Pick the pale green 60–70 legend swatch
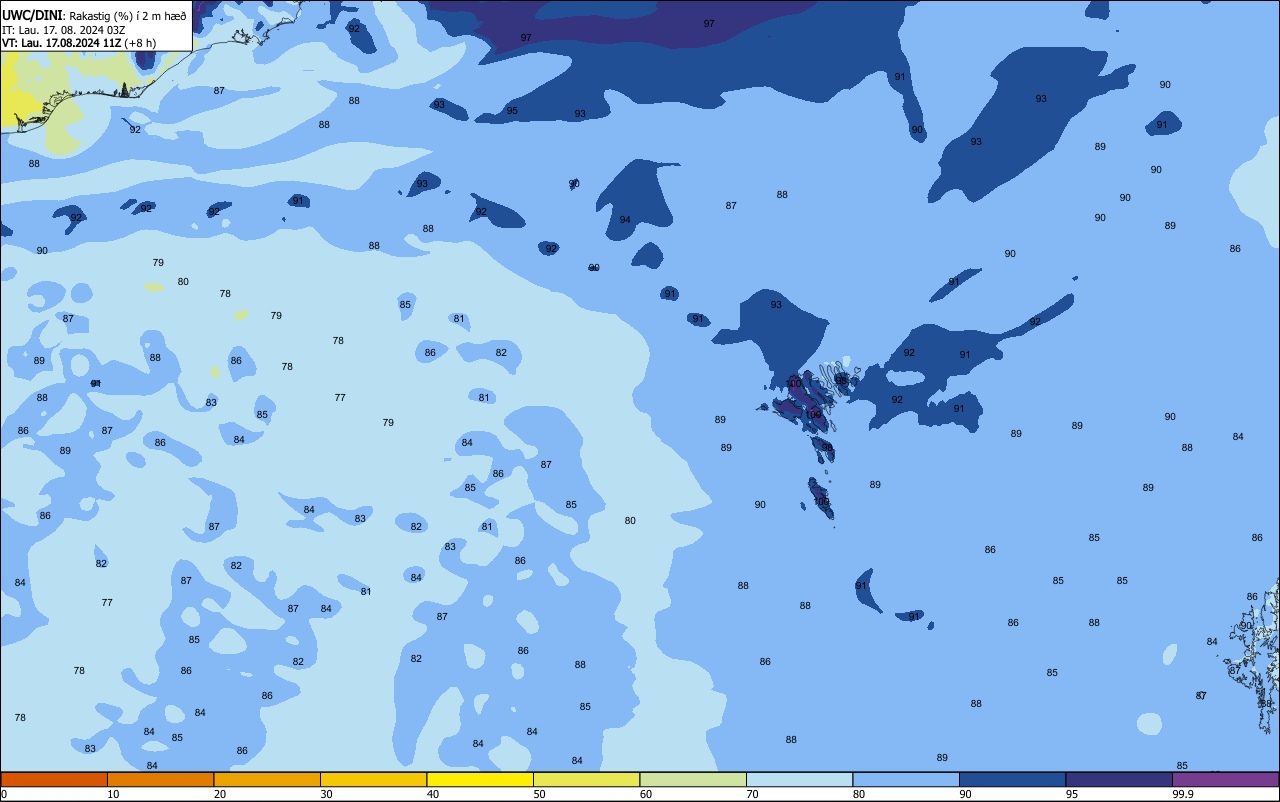1280x802 pixels. click(693, 779)
